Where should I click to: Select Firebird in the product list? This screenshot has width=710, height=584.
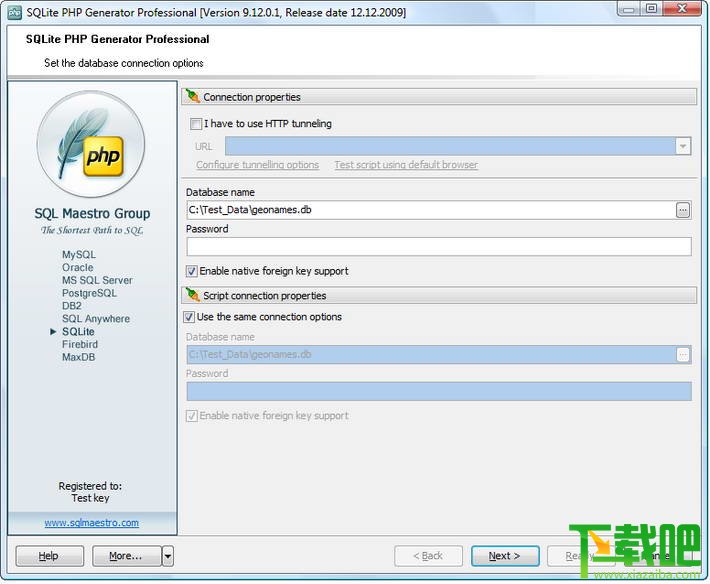click(x=80, y=345)
